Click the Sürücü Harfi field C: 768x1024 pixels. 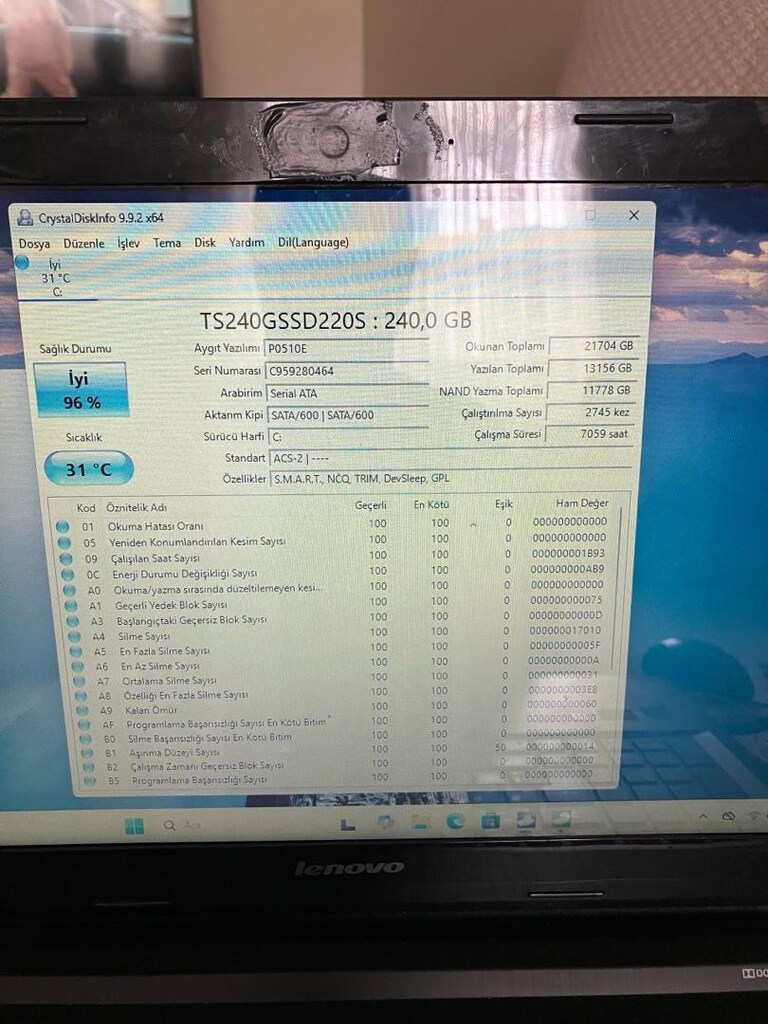point(347,436)
